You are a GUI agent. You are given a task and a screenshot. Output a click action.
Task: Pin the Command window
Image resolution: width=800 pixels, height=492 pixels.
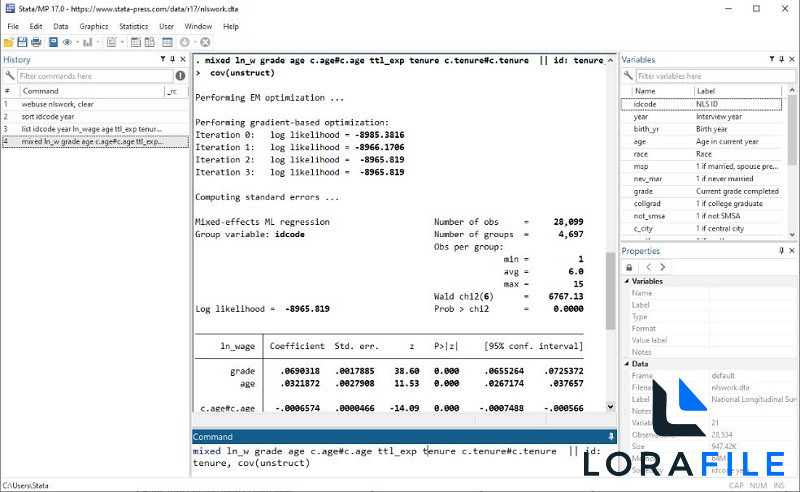(611, 437)
